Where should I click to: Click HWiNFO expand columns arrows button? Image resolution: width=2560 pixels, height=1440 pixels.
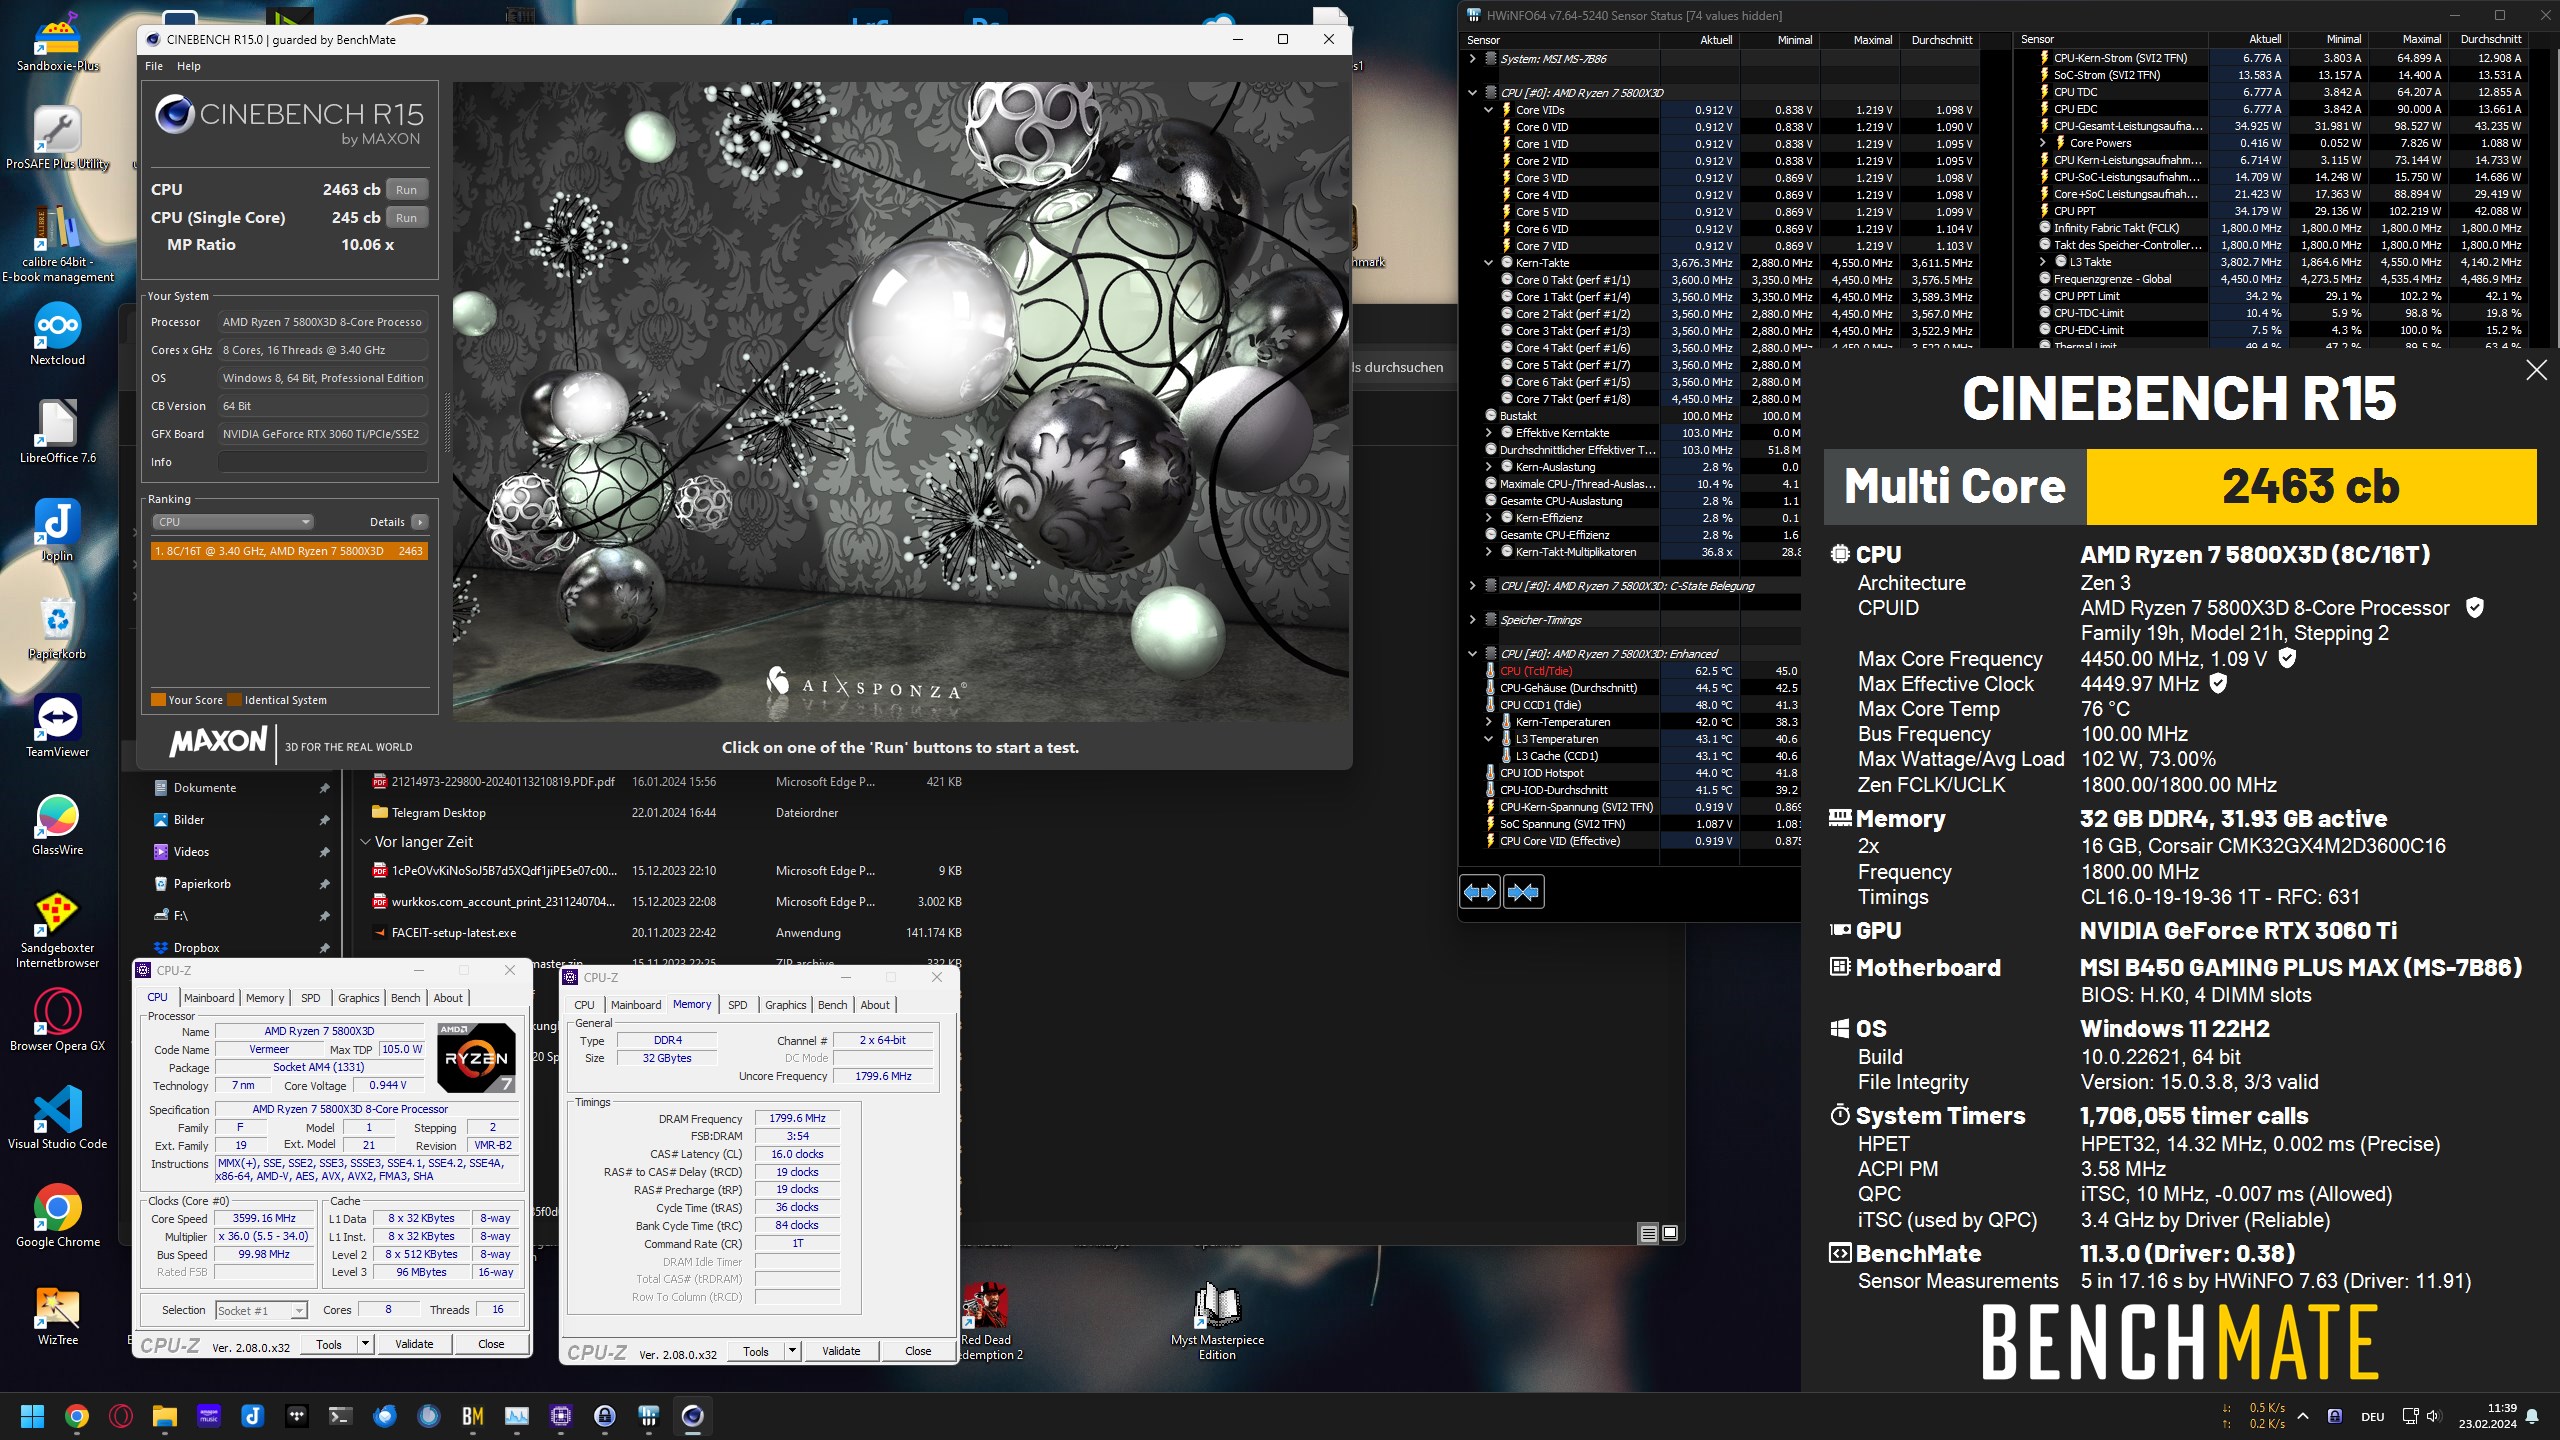1480,891
